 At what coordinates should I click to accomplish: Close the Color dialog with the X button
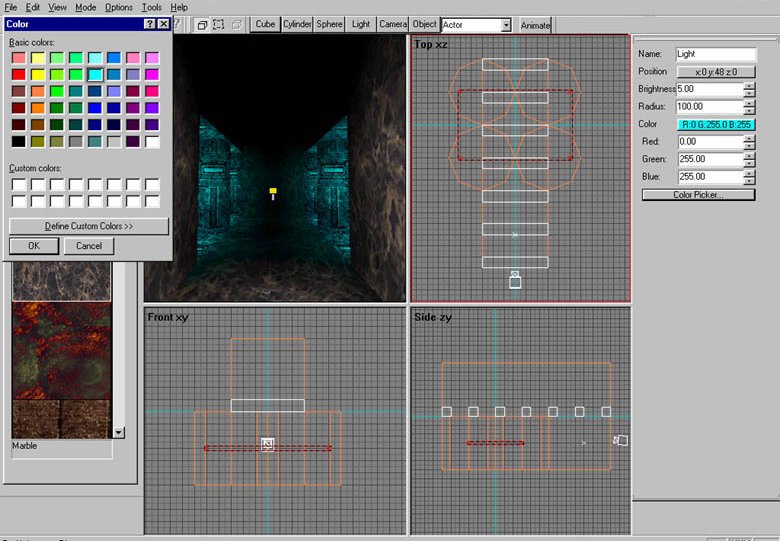tap(163, 24)
